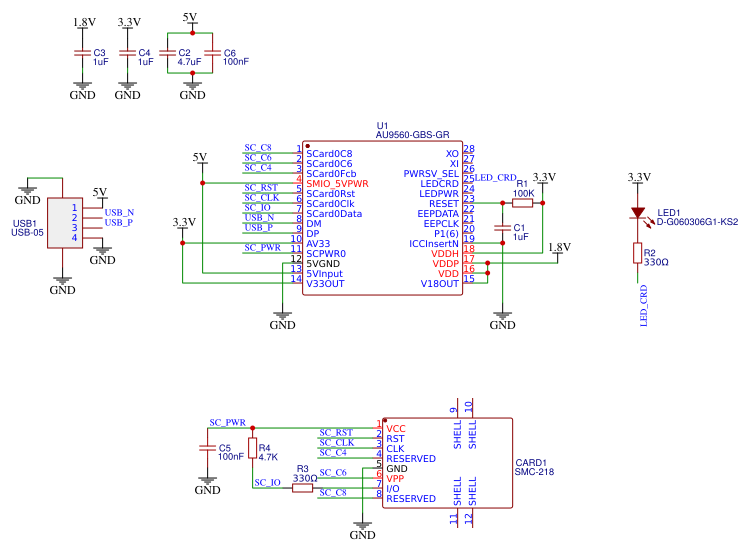
Task: Click the SCard0Clk pin name
Action: click(330, 204)
